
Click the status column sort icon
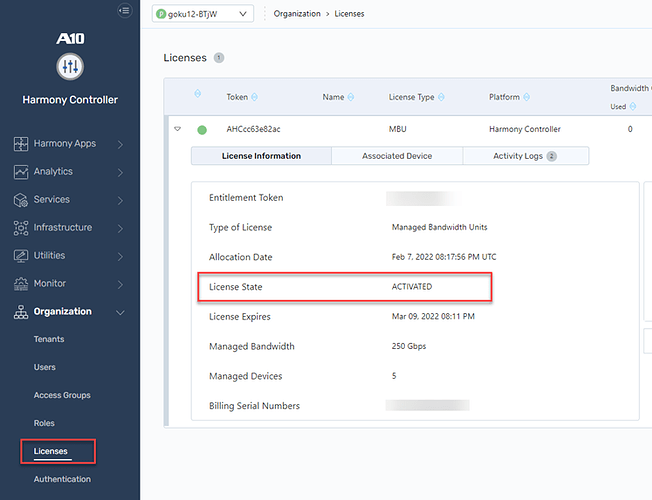(198, 93)
